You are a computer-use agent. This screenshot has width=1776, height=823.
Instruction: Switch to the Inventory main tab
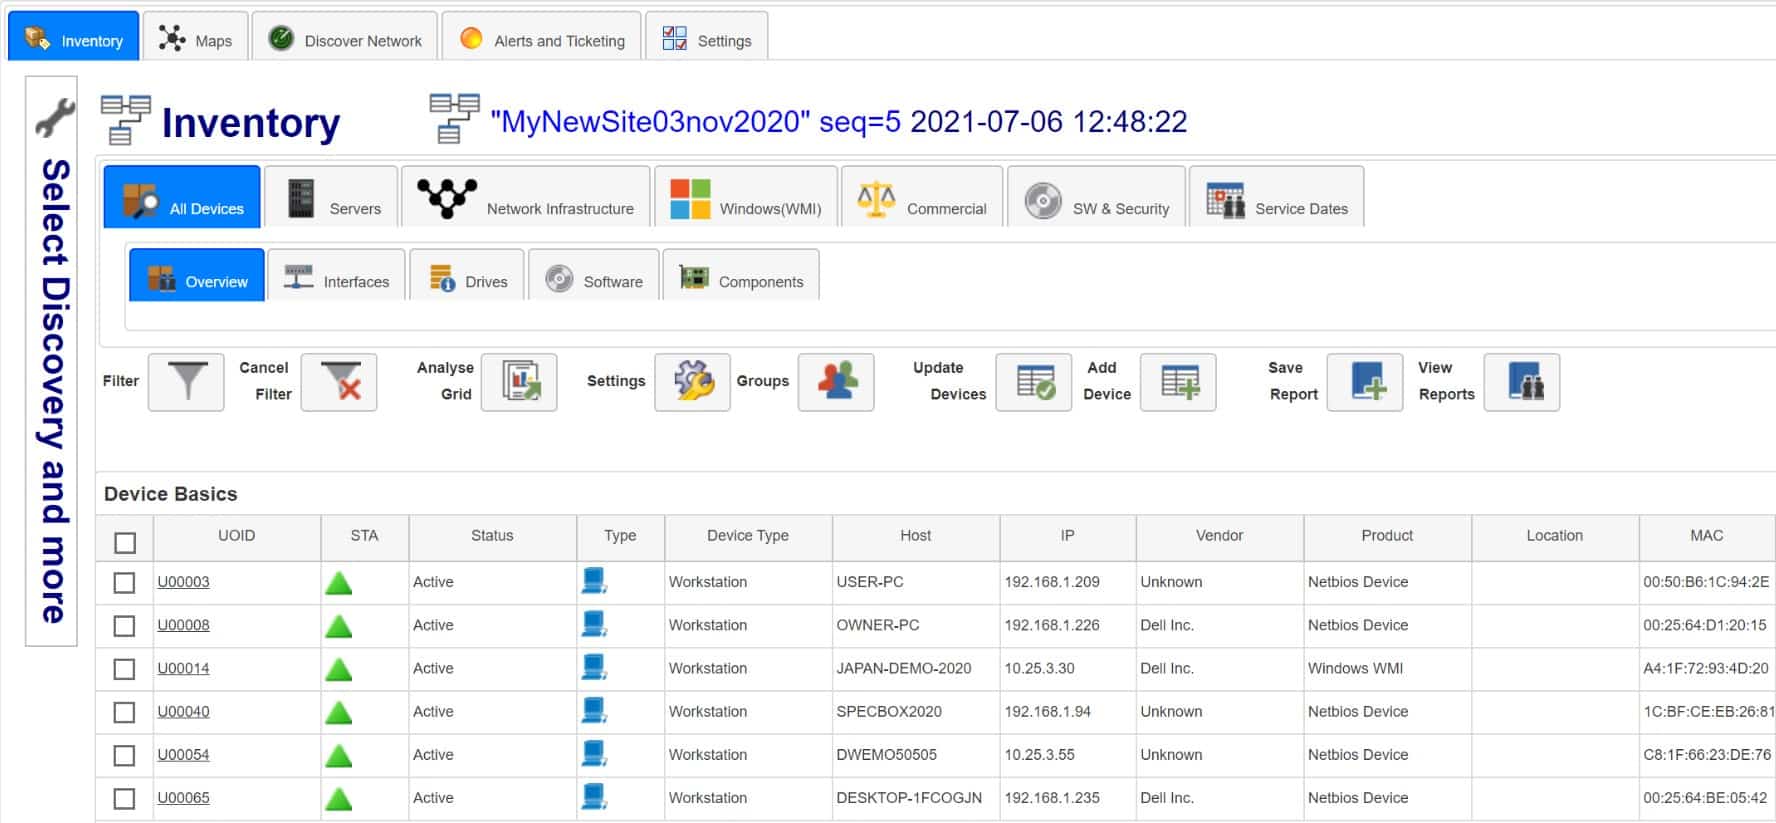click(74, 37)
